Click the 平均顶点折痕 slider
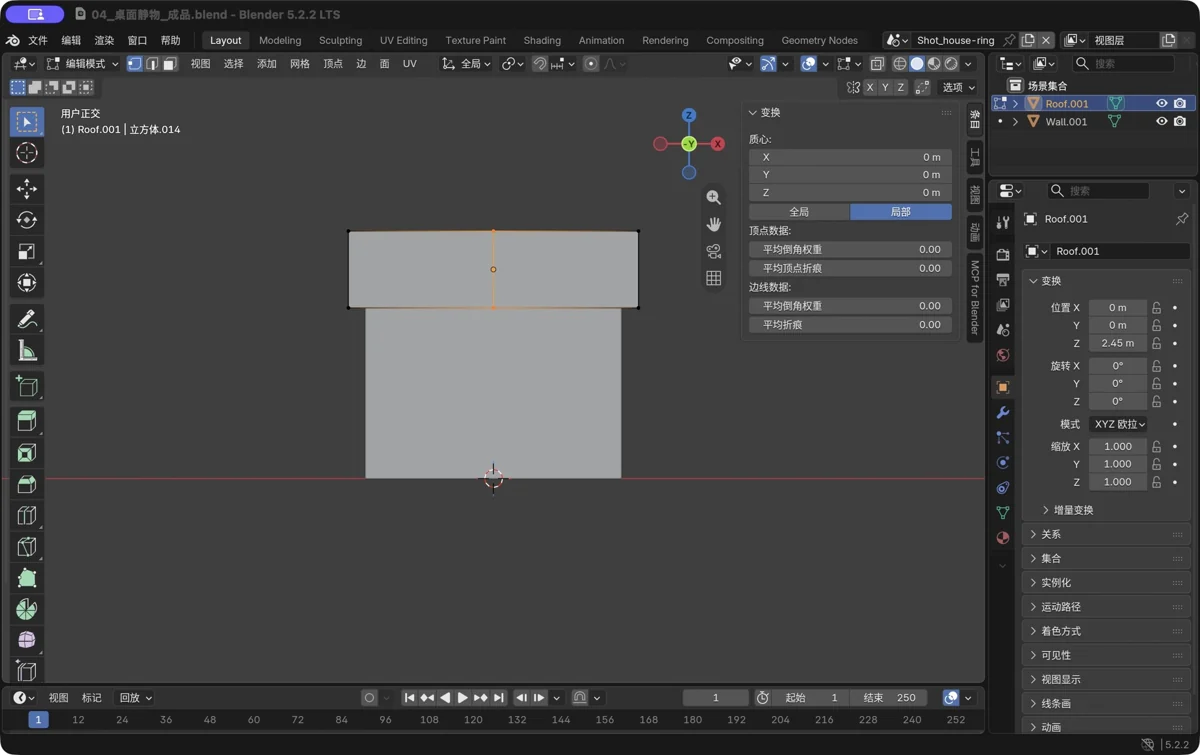The width and height of the screenshot is (1200, 755). click(850, 268)
